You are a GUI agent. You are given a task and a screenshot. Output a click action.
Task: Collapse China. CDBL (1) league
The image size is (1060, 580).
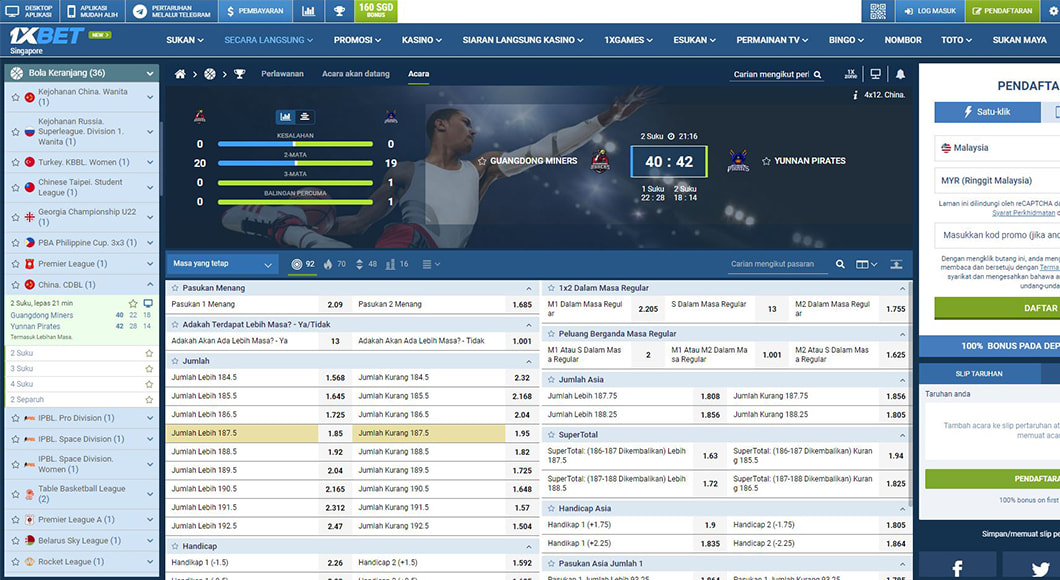(x=149, y=285)
